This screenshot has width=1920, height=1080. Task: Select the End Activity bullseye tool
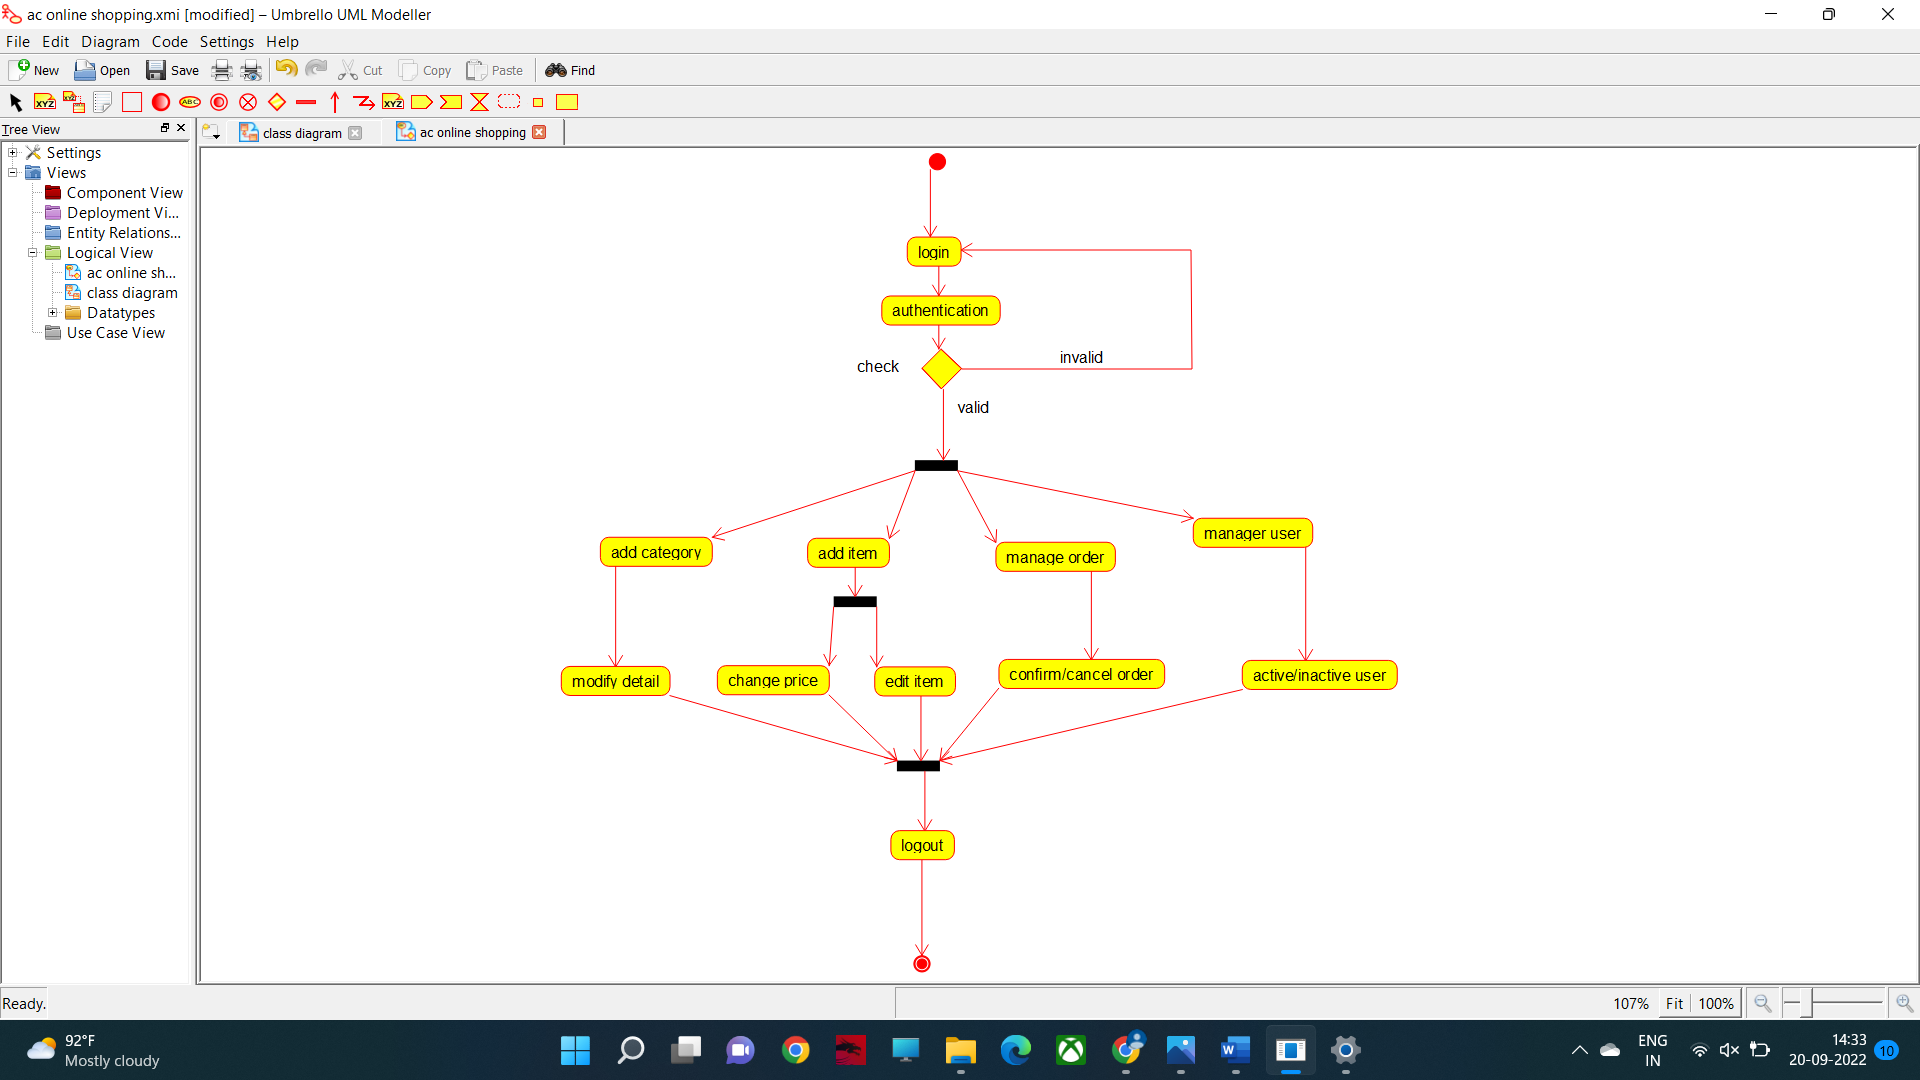[x=219, y=102]
